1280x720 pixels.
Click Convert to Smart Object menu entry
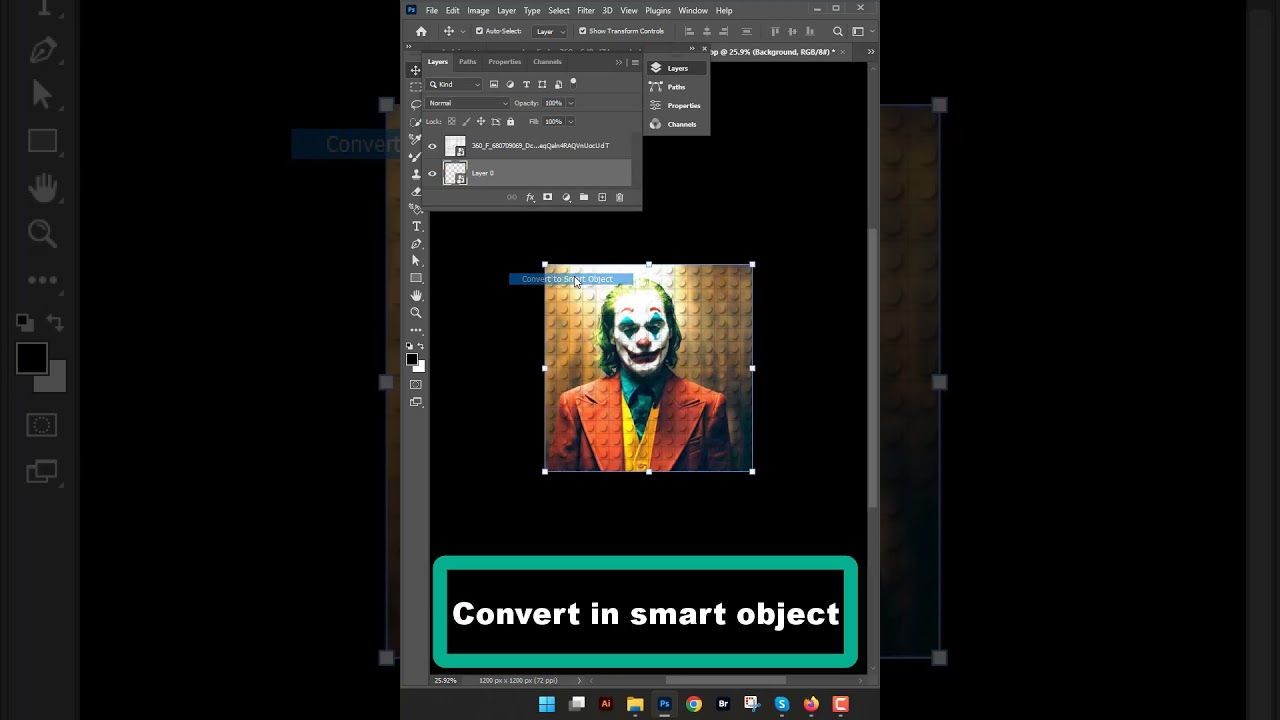(570, 279)
